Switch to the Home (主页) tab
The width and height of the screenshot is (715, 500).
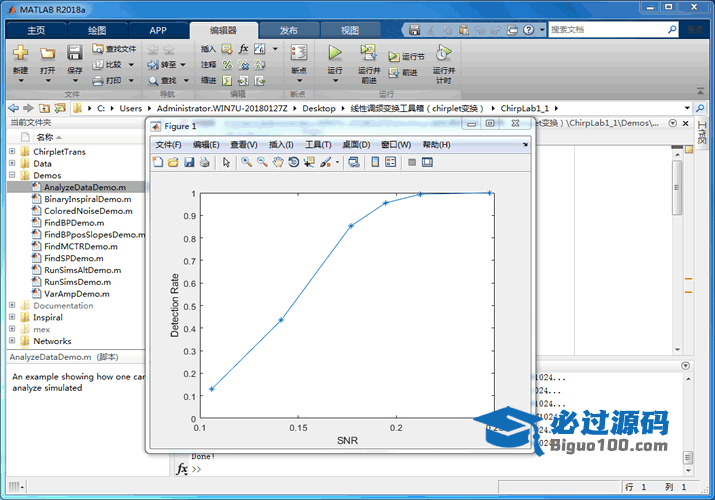(36, 31)
